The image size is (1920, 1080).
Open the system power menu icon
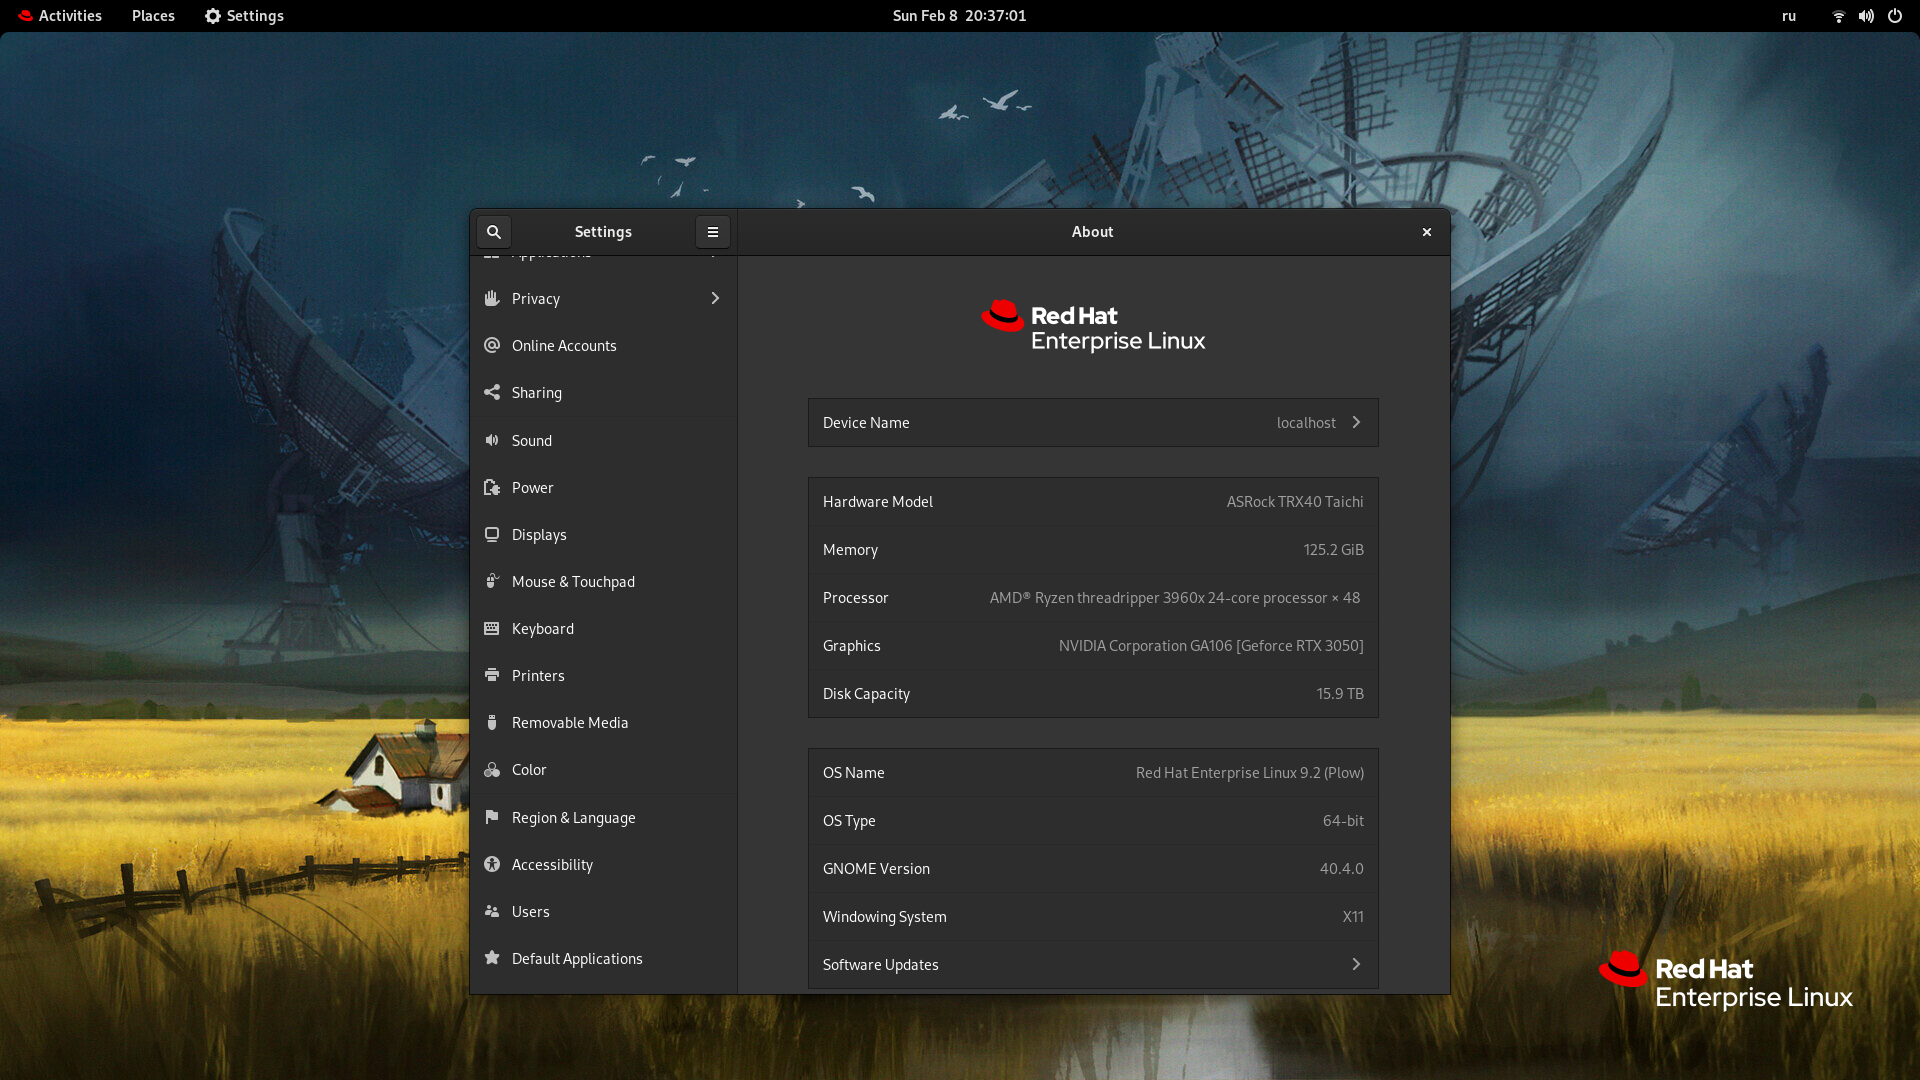[1894, 16]
